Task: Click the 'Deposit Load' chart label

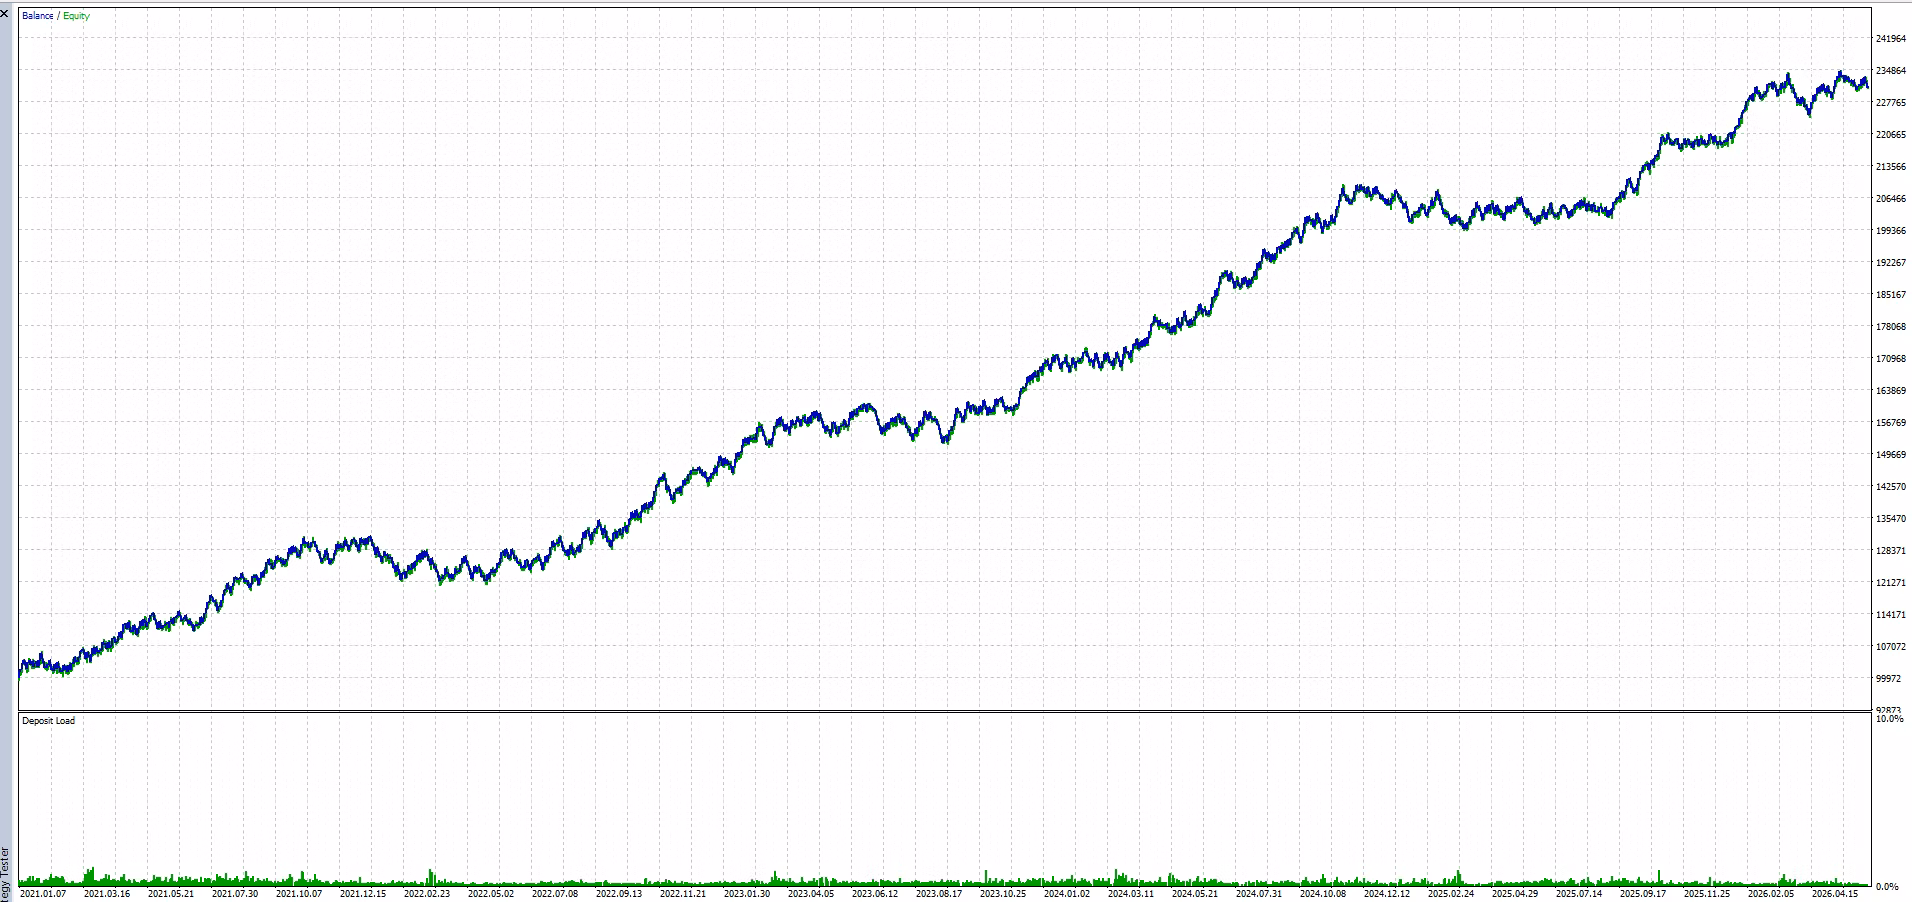Action: (x=48, y=721)
